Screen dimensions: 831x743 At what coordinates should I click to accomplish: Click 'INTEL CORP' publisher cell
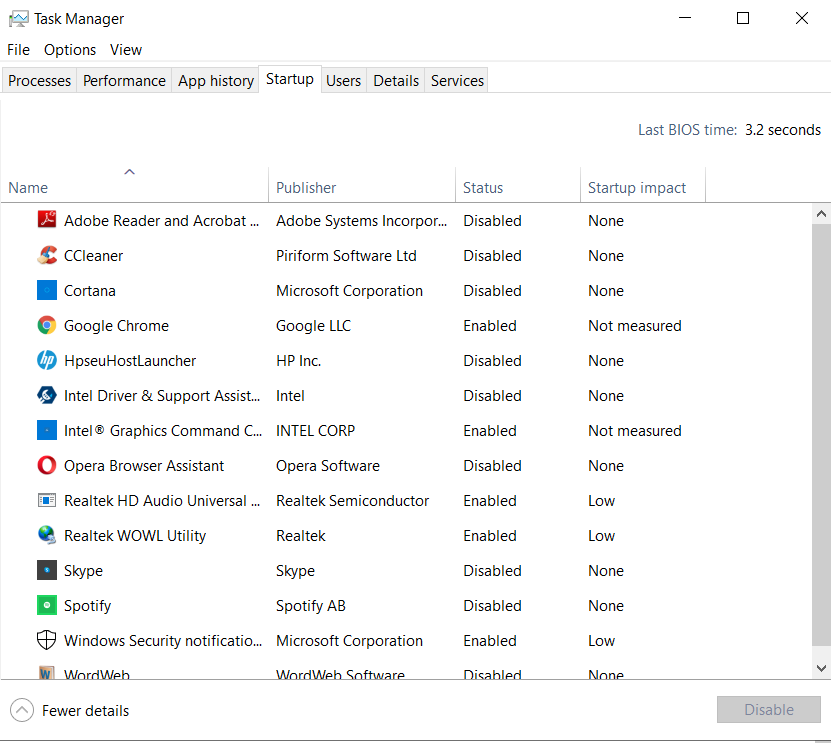point(315,430)
